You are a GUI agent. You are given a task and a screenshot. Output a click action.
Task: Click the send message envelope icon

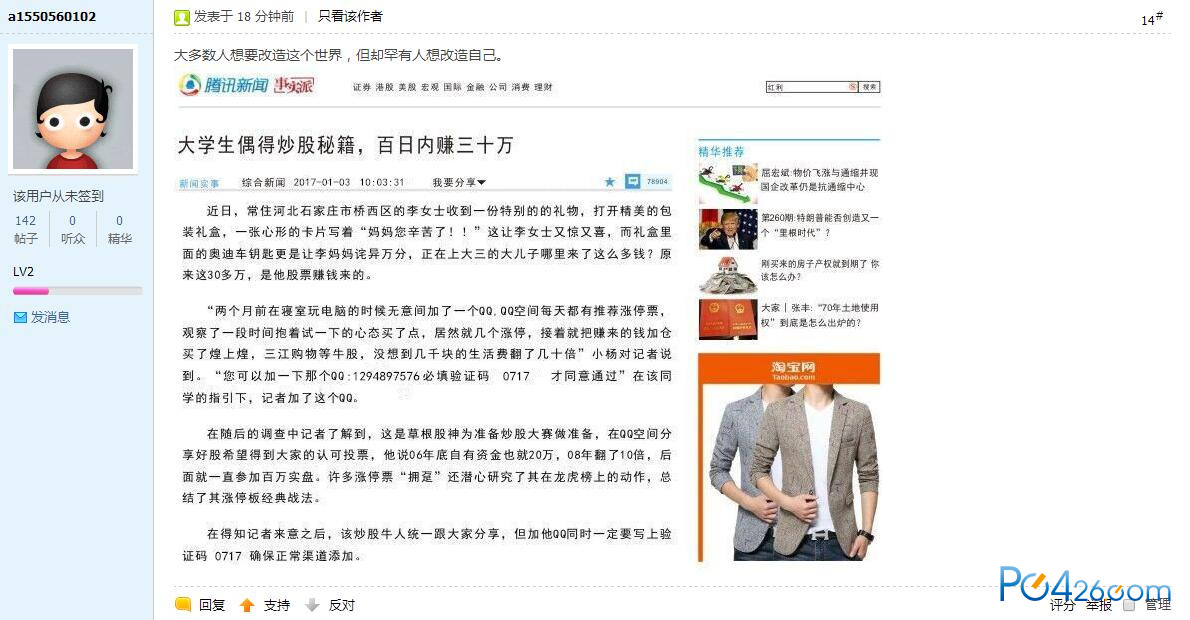tap(20, 317)
